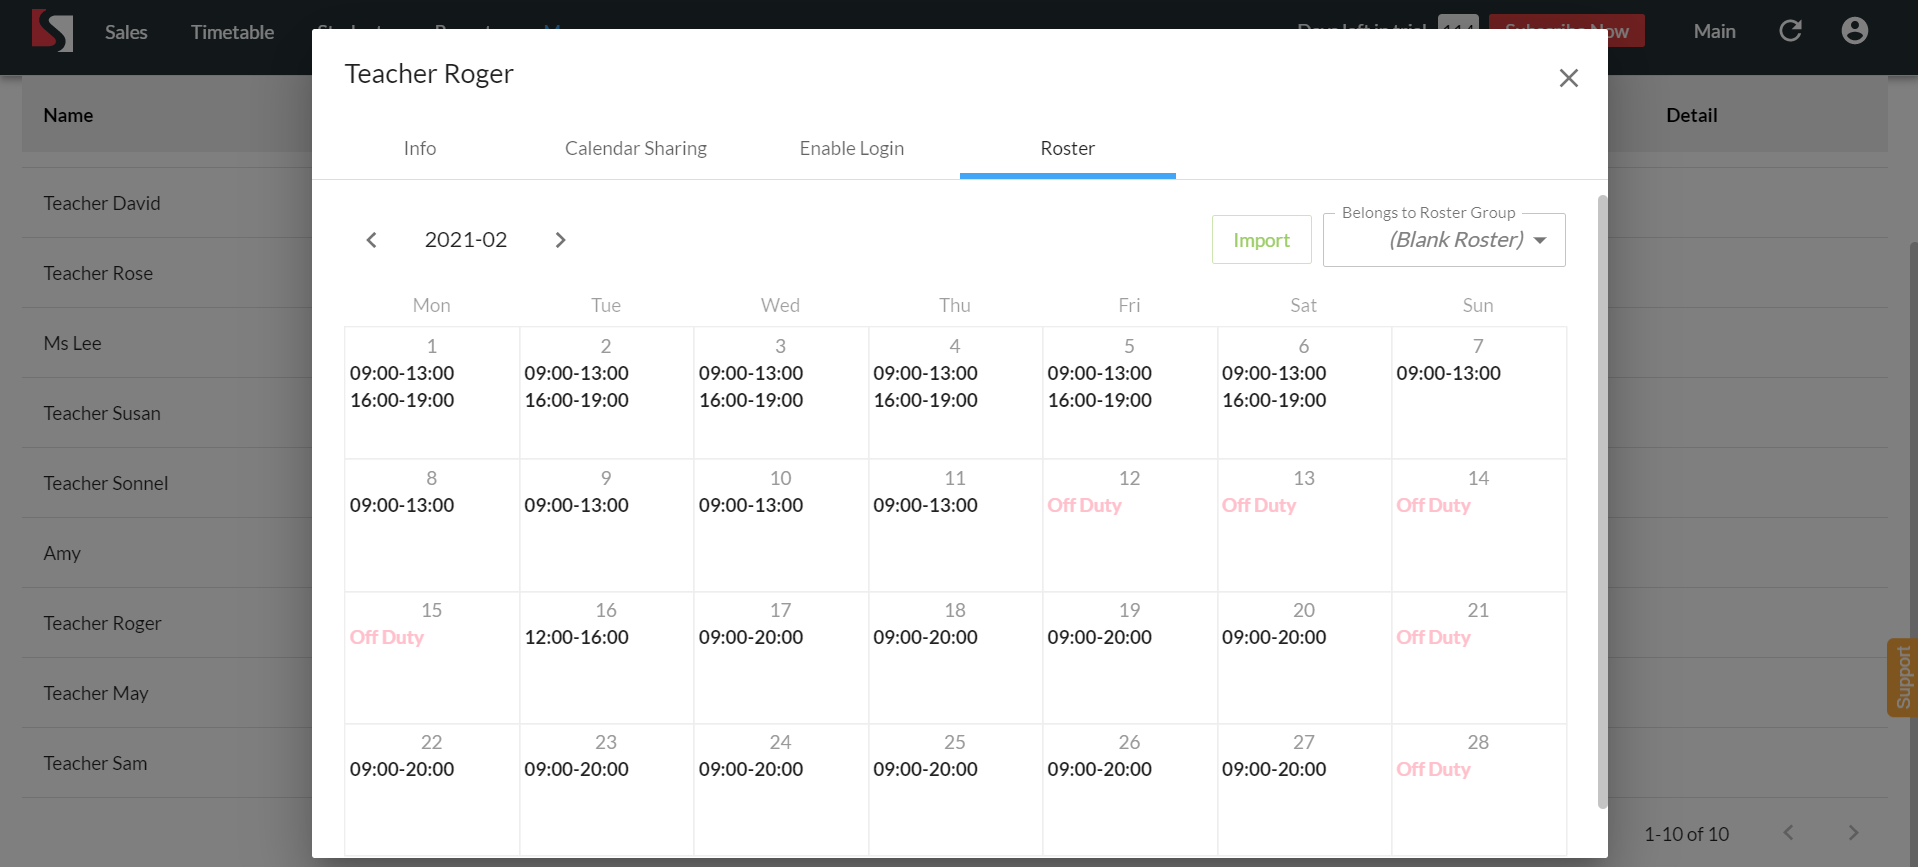Open the user account profile icon
Viewport: 1918px width, 867px height.
point(1854,31)
